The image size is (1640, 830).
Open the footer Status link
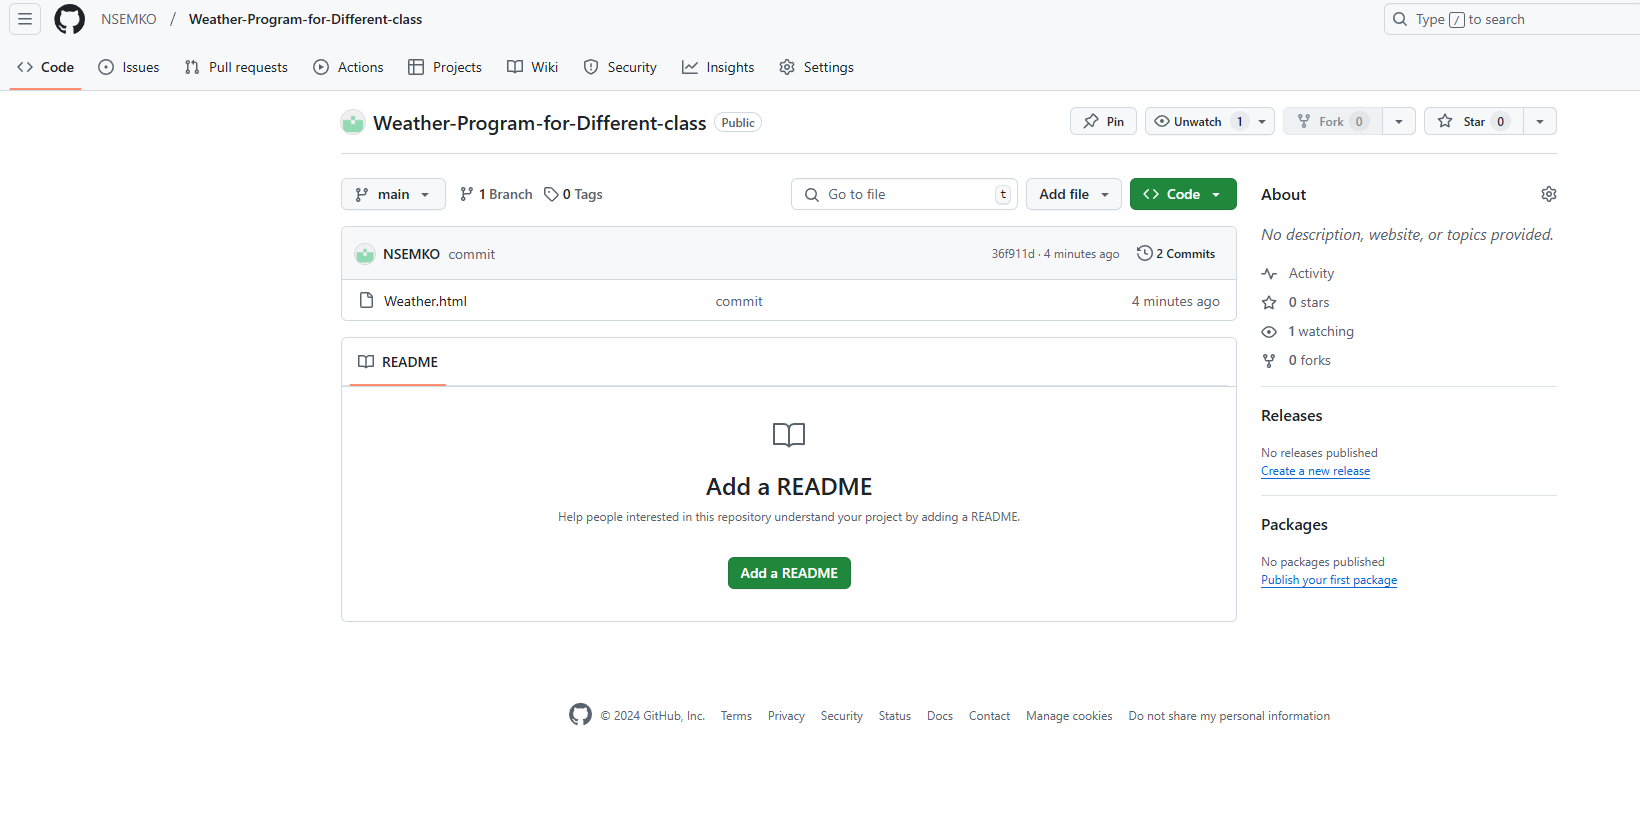click(895, 716)
